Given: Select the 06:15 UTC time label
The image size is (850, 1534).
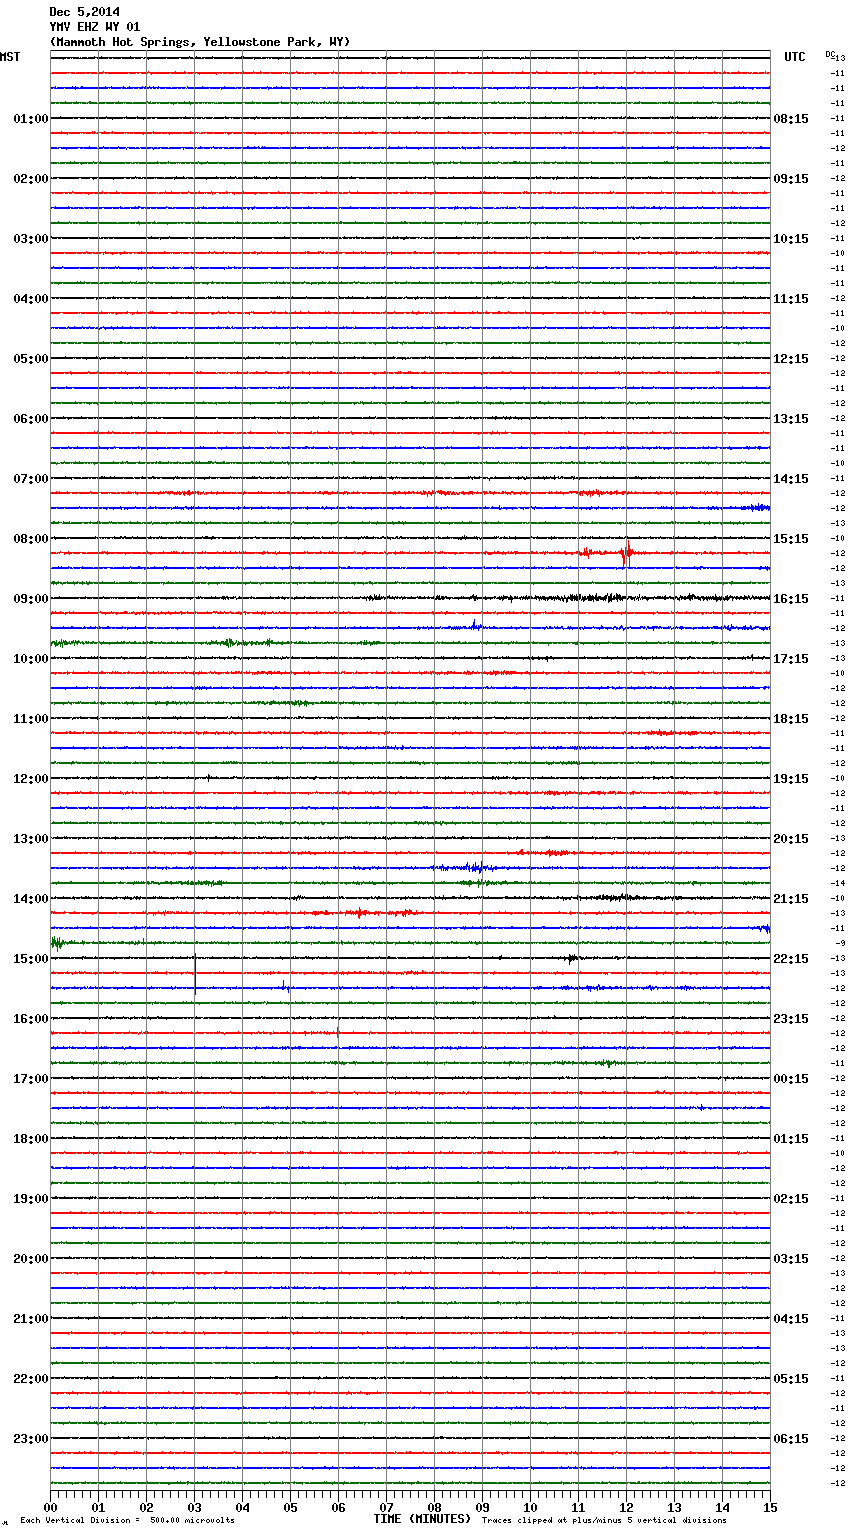Looking at the screenshot, I should pos(791,1439).
